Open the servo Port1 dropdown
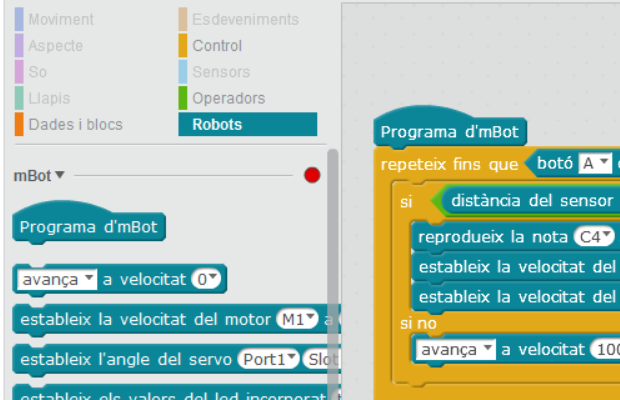620x400 pixels. (268, 359)
